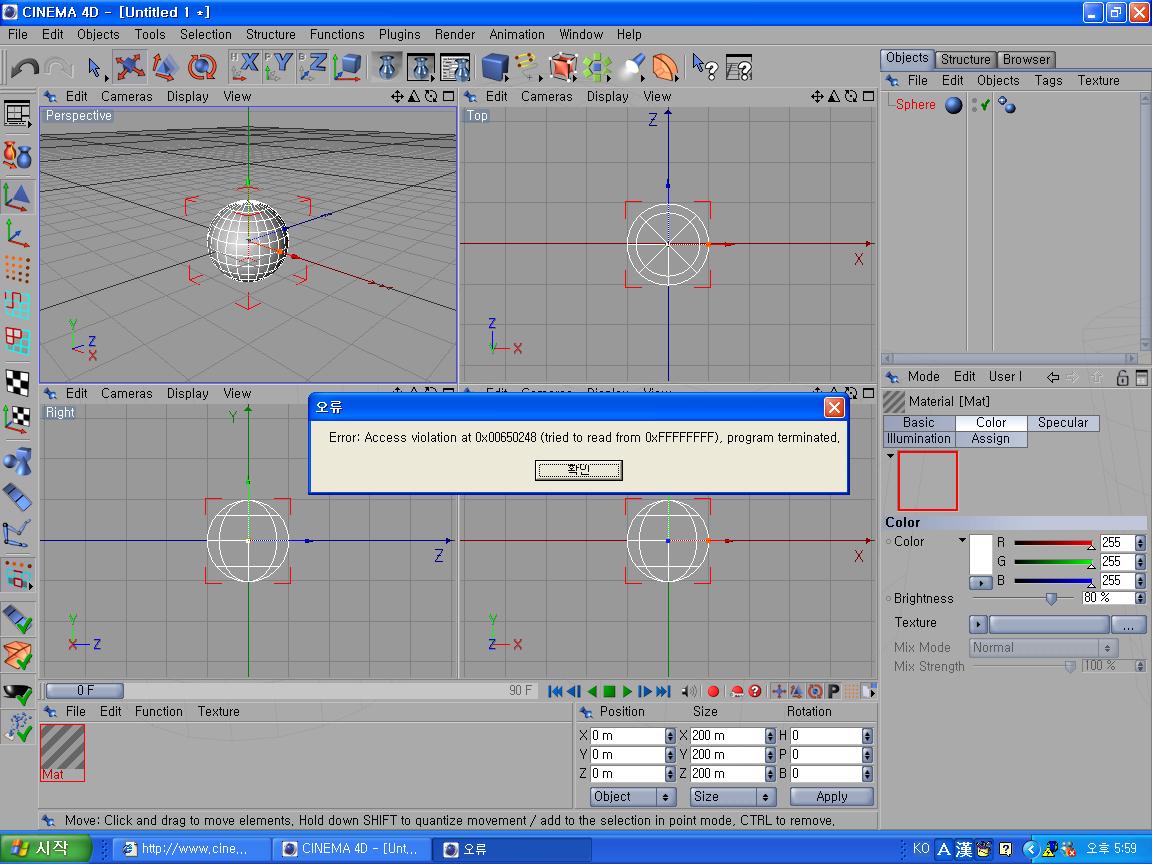Close the 오류 error dialog
The width and height of the screenshot is (1152, 864).
tap(834, 407)
